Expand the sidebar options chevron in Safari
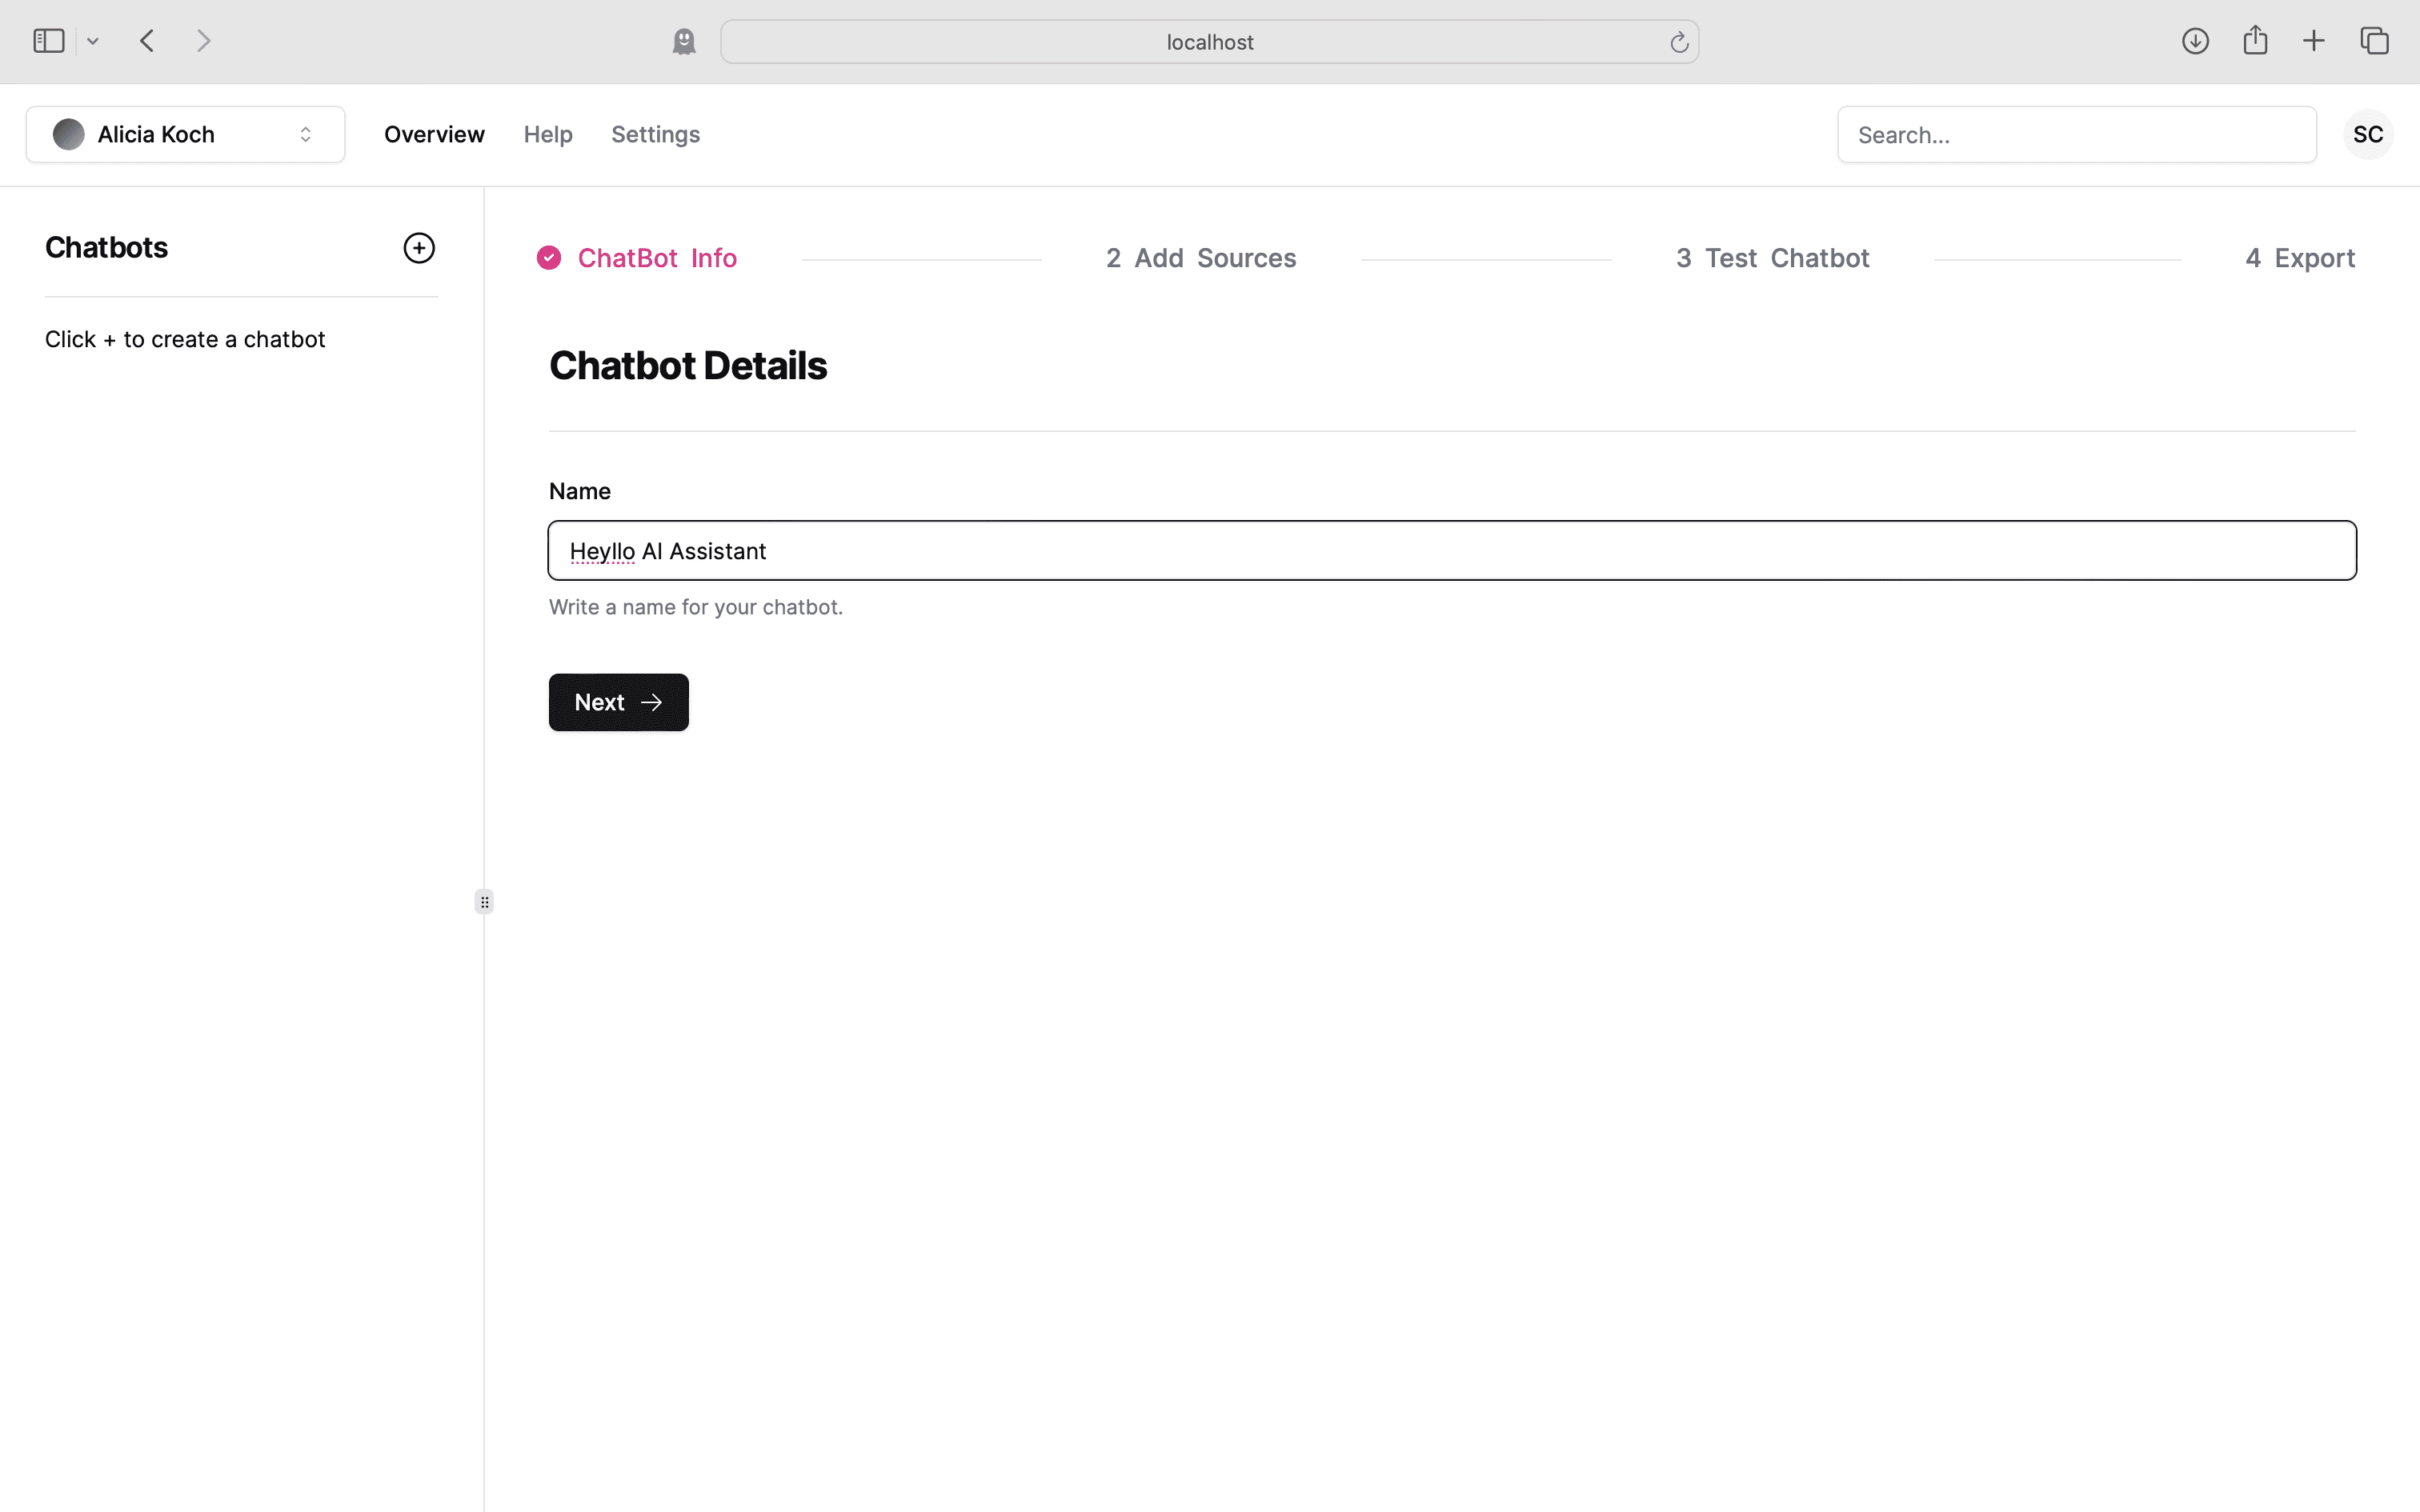Viewport: 2420px width, 1512px height. [x=93, y=41]
